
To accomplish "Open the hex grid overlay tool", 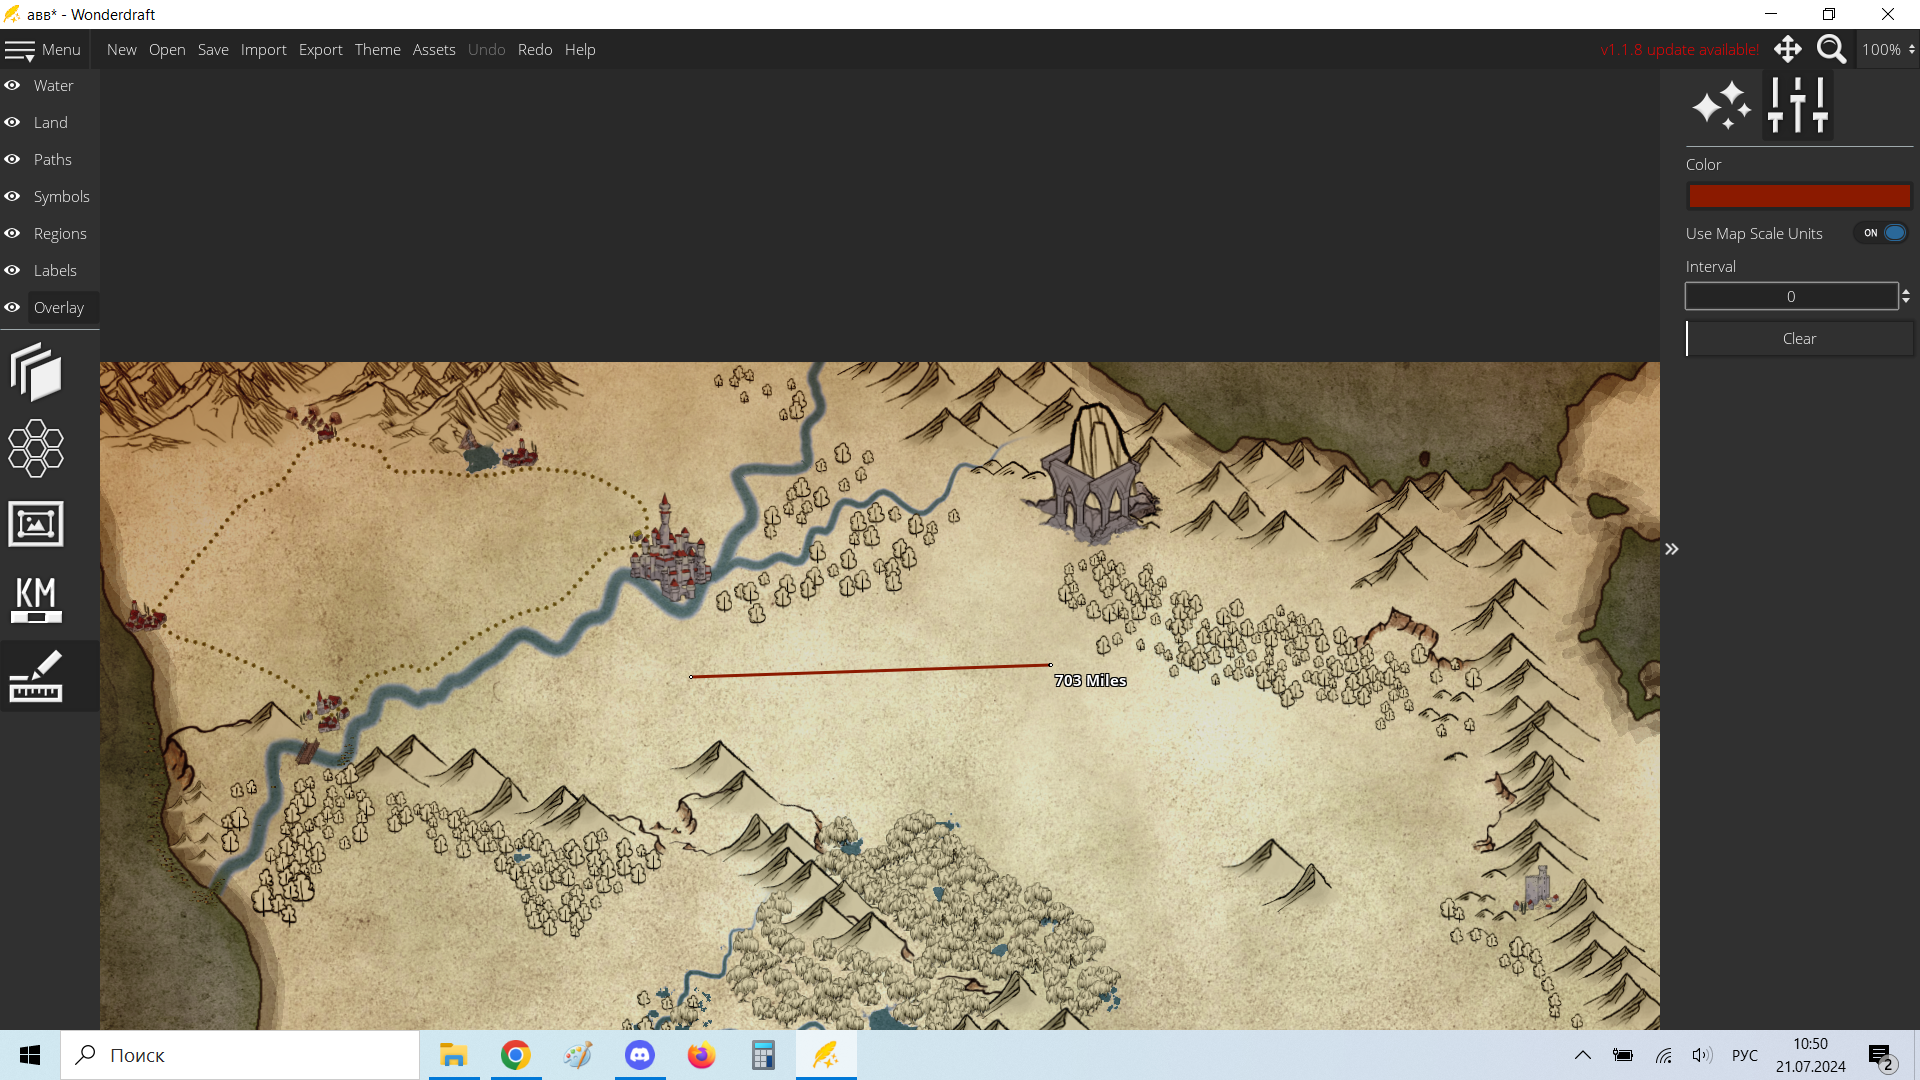I will 36,448.
